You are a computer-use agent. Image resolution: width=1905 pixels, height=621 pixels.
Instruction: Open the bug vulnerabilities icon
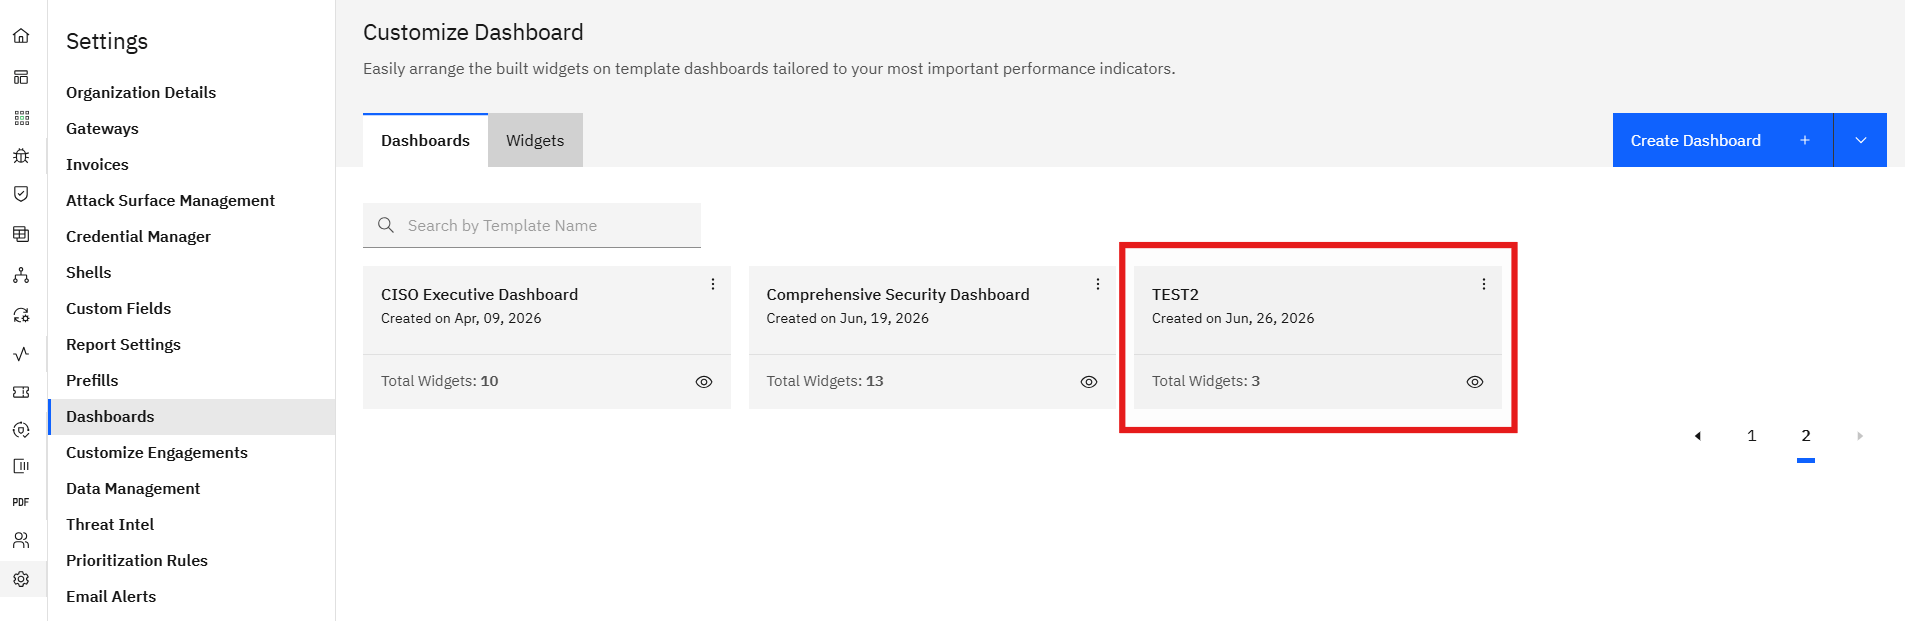21,156
